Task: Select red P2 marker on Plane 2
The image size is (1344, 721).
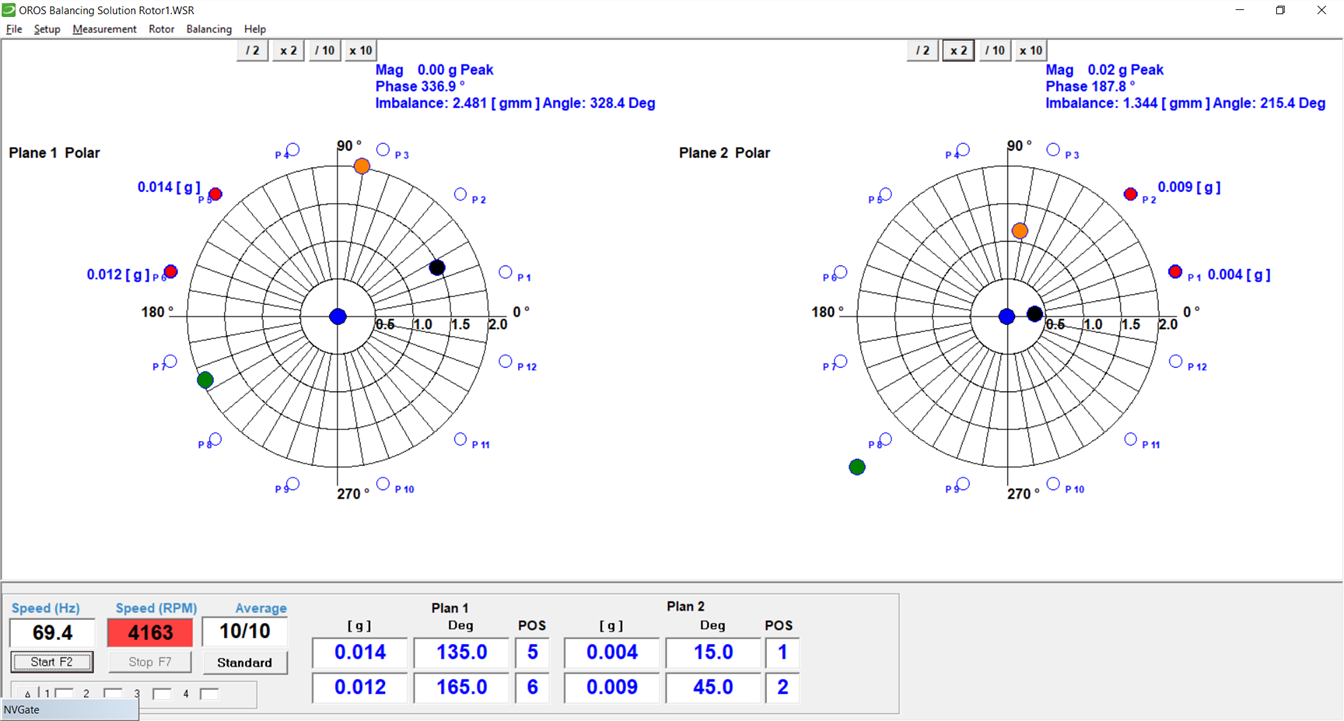Action: point(1131,194)
